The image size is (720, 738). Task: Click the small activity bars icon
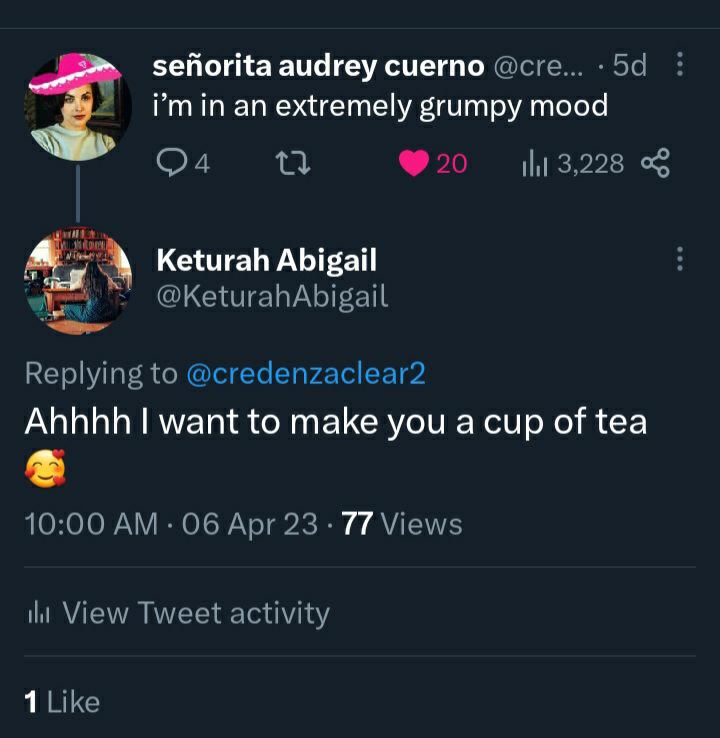[x=39, y=613]
